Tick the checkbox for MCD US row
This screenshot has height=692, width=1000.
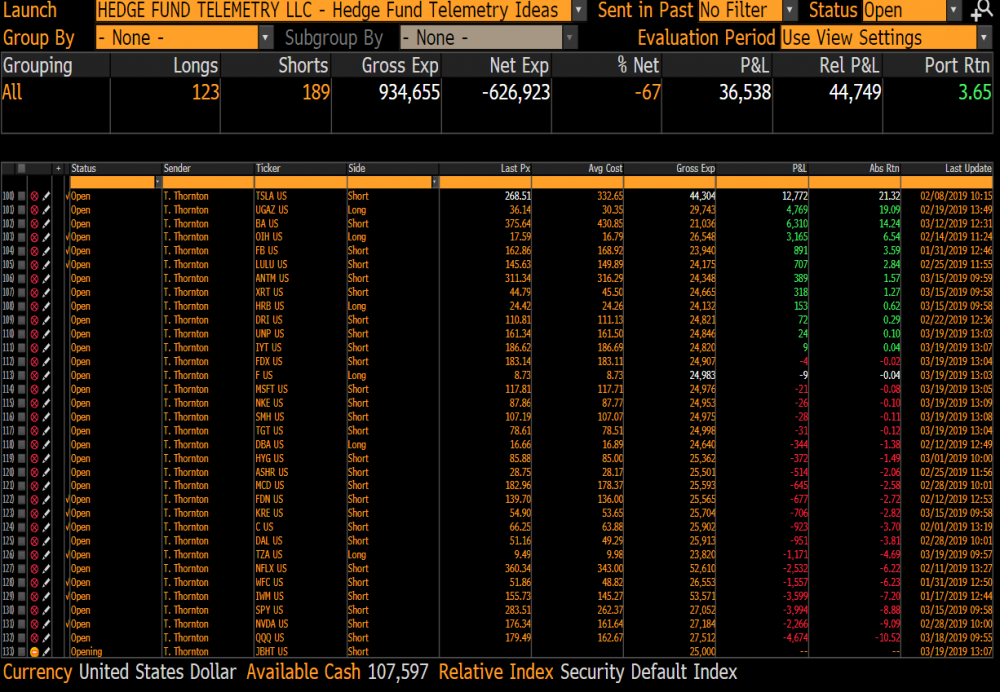21,487
